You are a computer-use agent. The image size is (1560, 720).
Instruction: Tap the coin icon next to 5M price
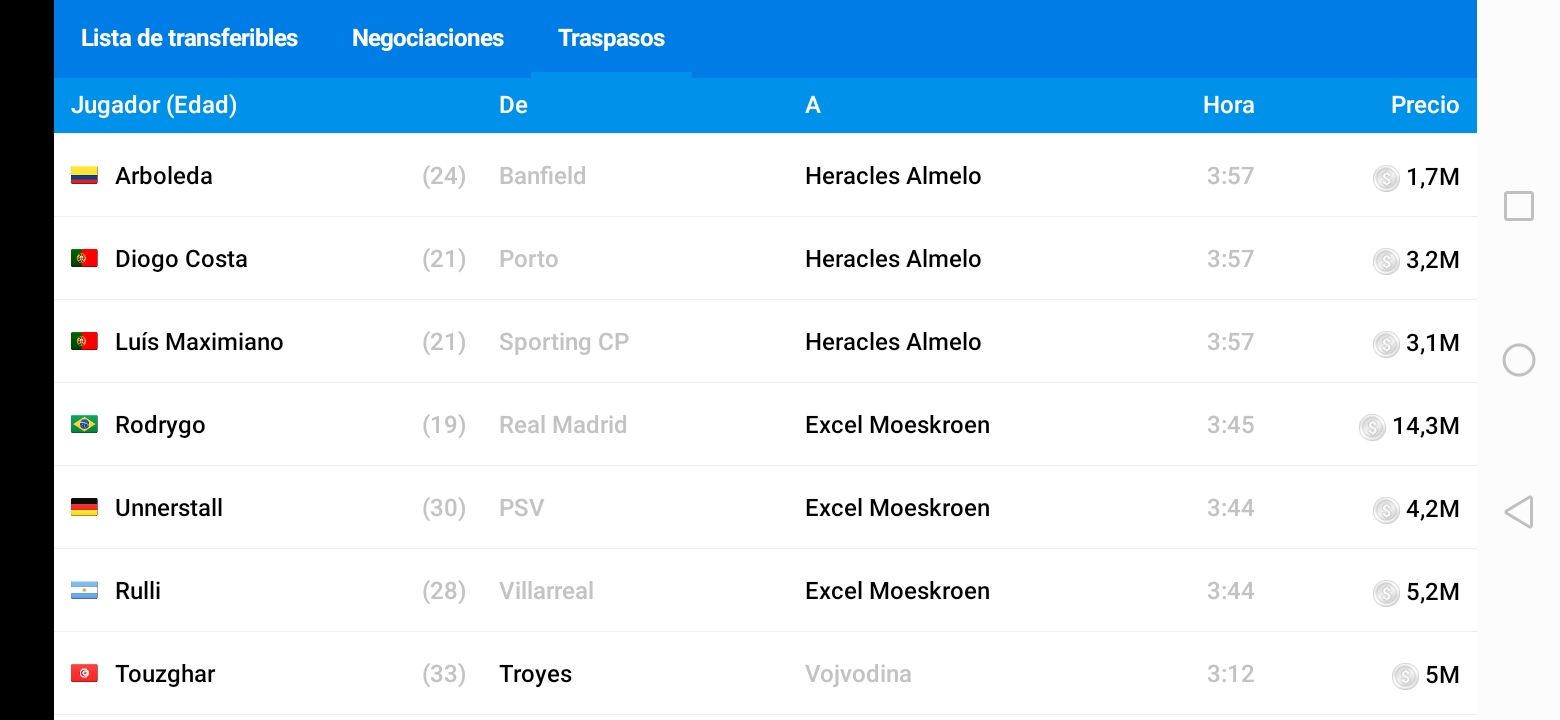1405,676
